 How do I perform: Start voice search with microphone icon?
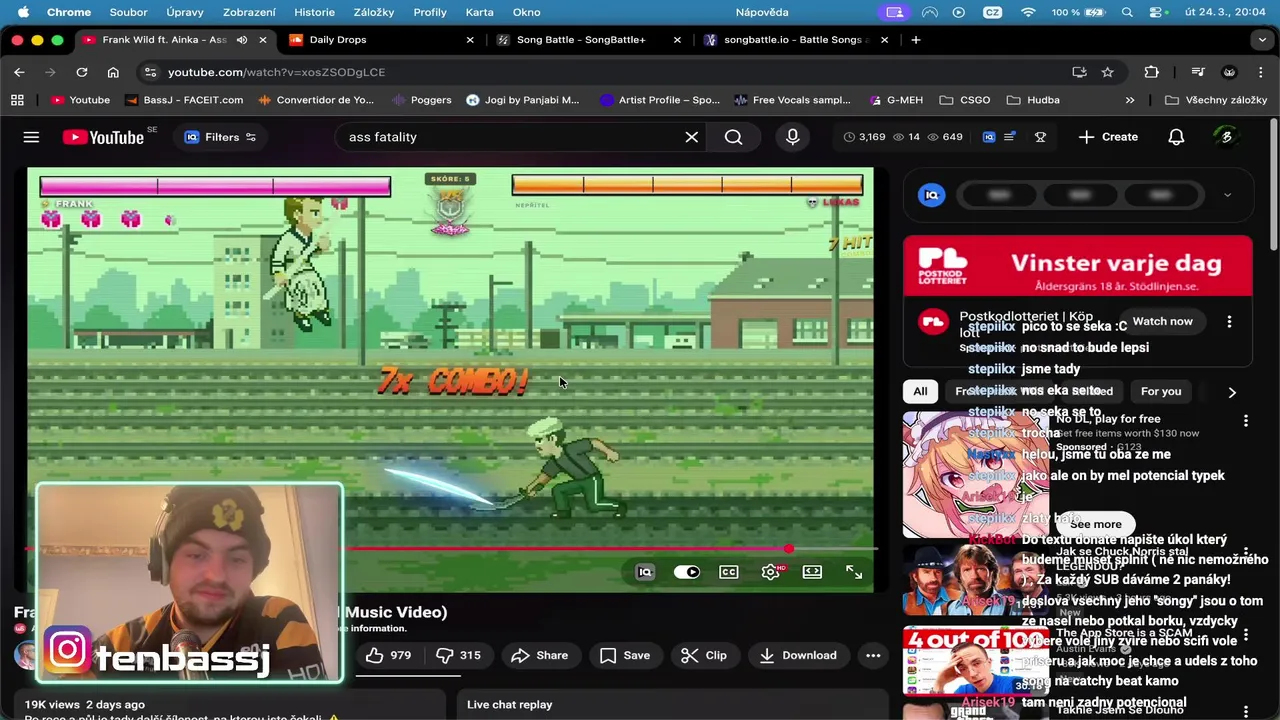[x=792, y=137]
